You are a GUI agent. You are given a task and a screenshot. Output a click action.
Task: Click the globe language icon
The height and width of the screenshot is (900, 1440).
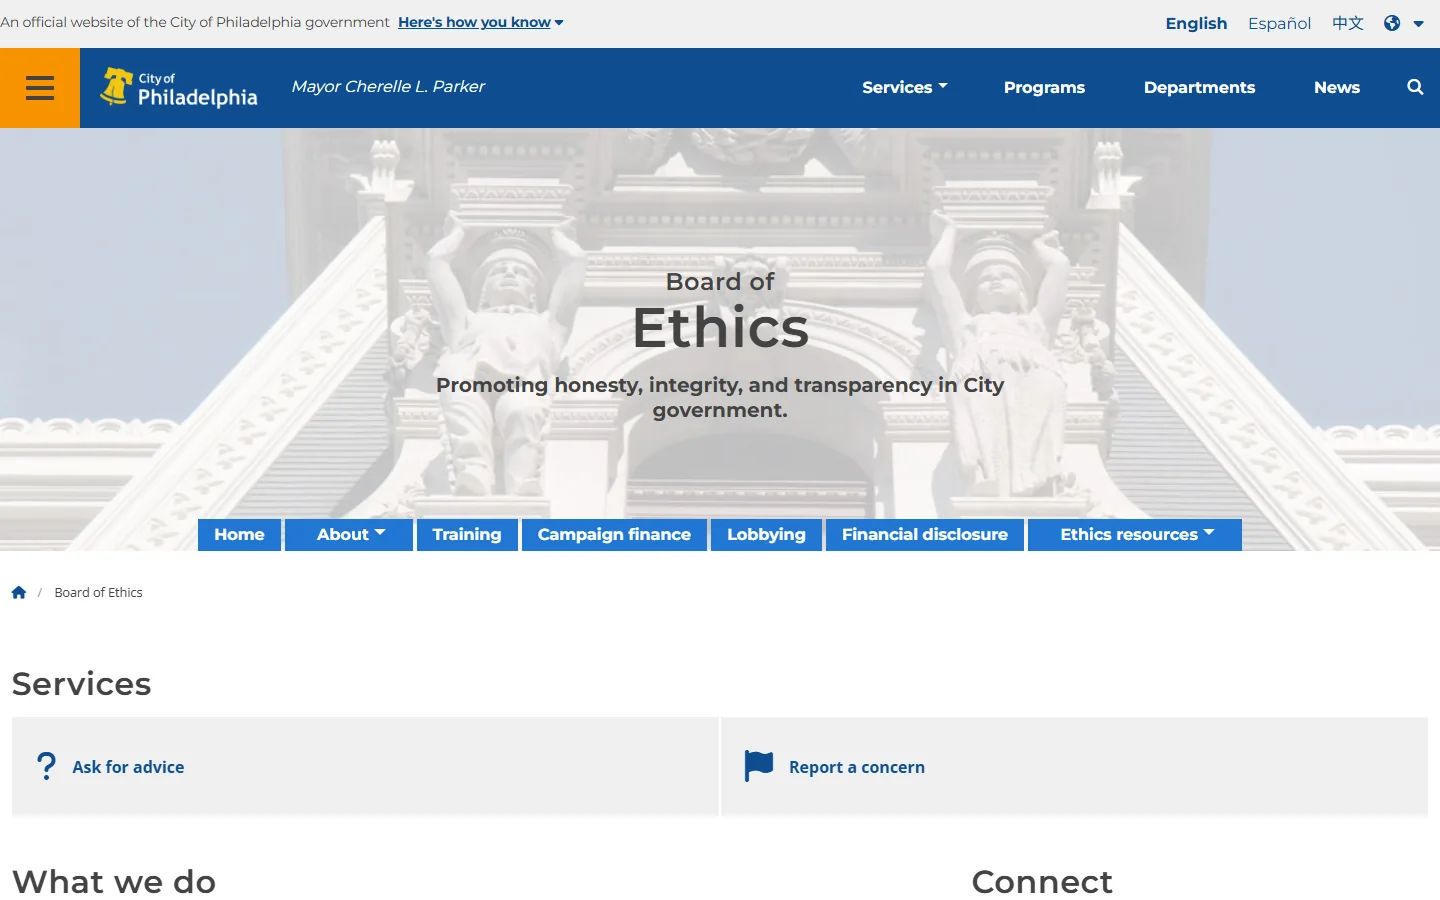(x=1392, y=23)
